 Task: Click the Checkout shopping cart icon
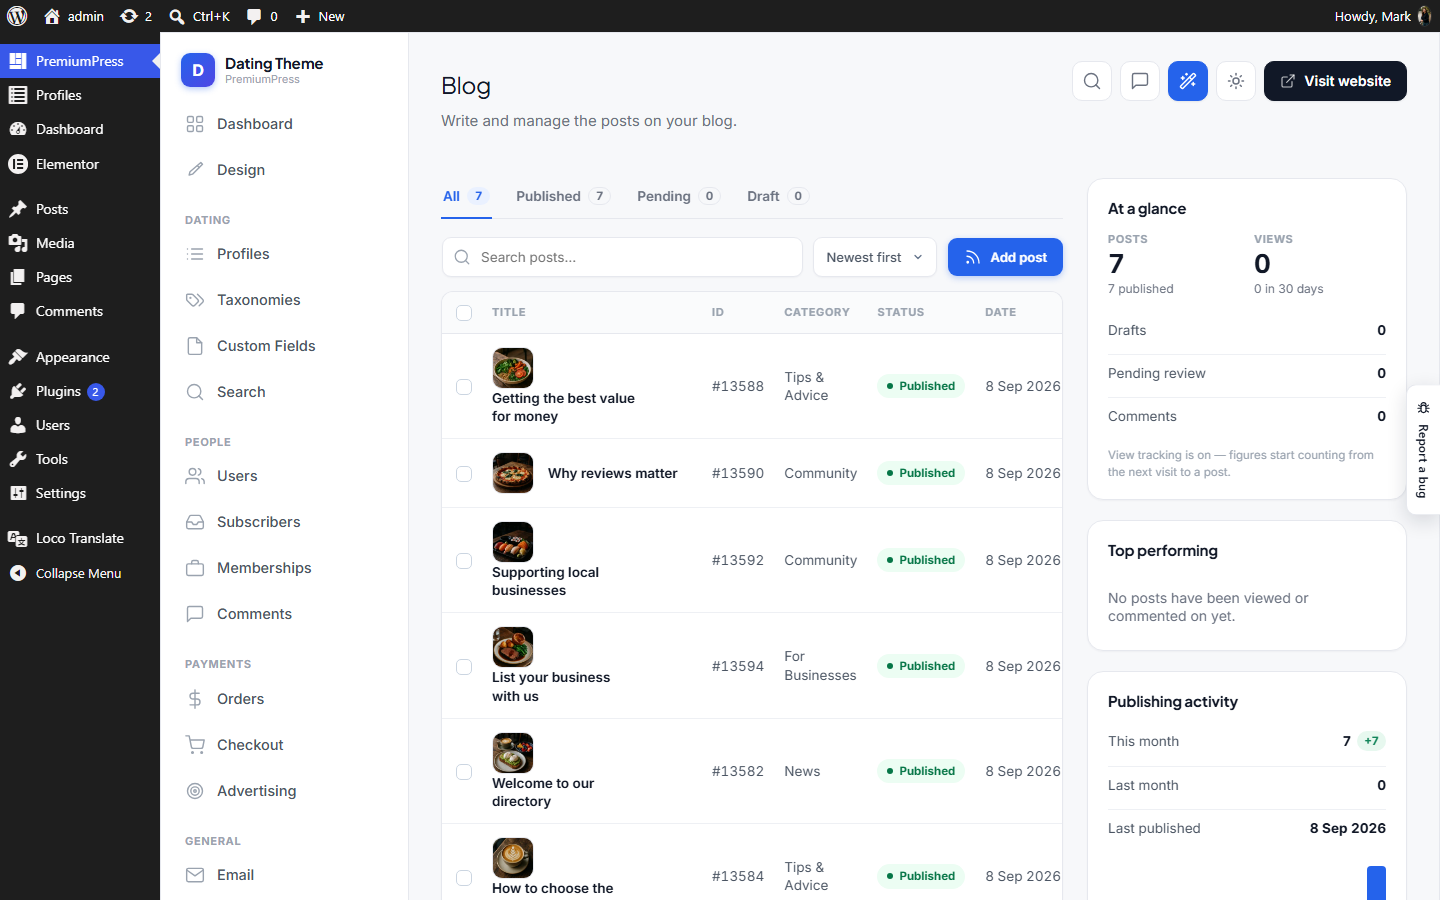[195, 745]
